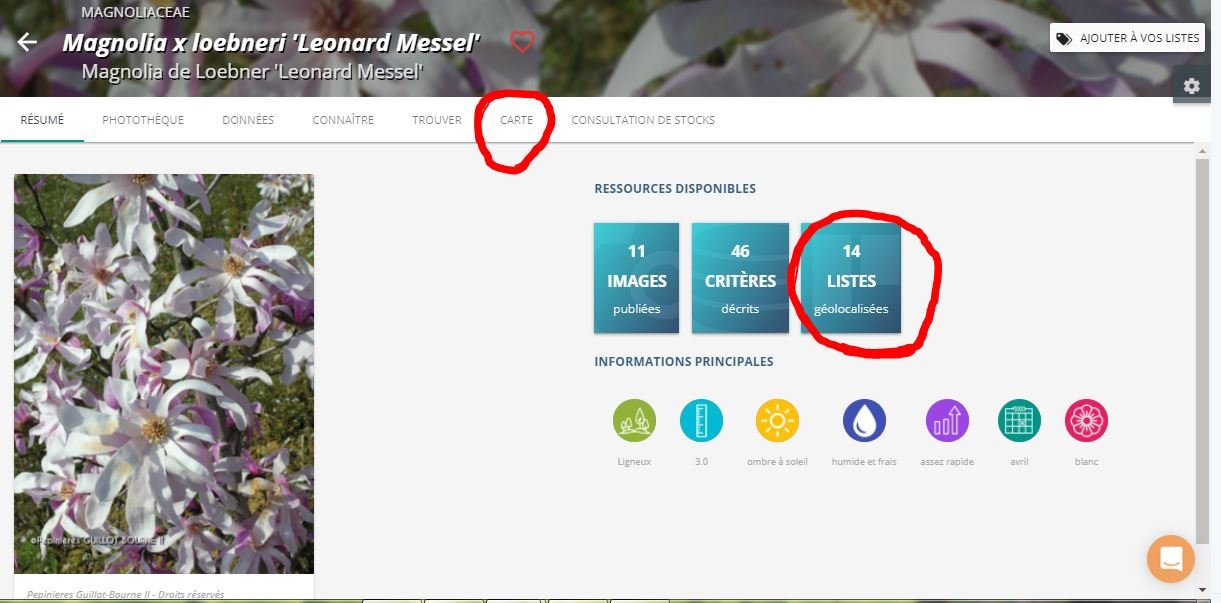Switch to the Photothèque tab
This screenshot has height=603, width=1221.
(143, 120)
